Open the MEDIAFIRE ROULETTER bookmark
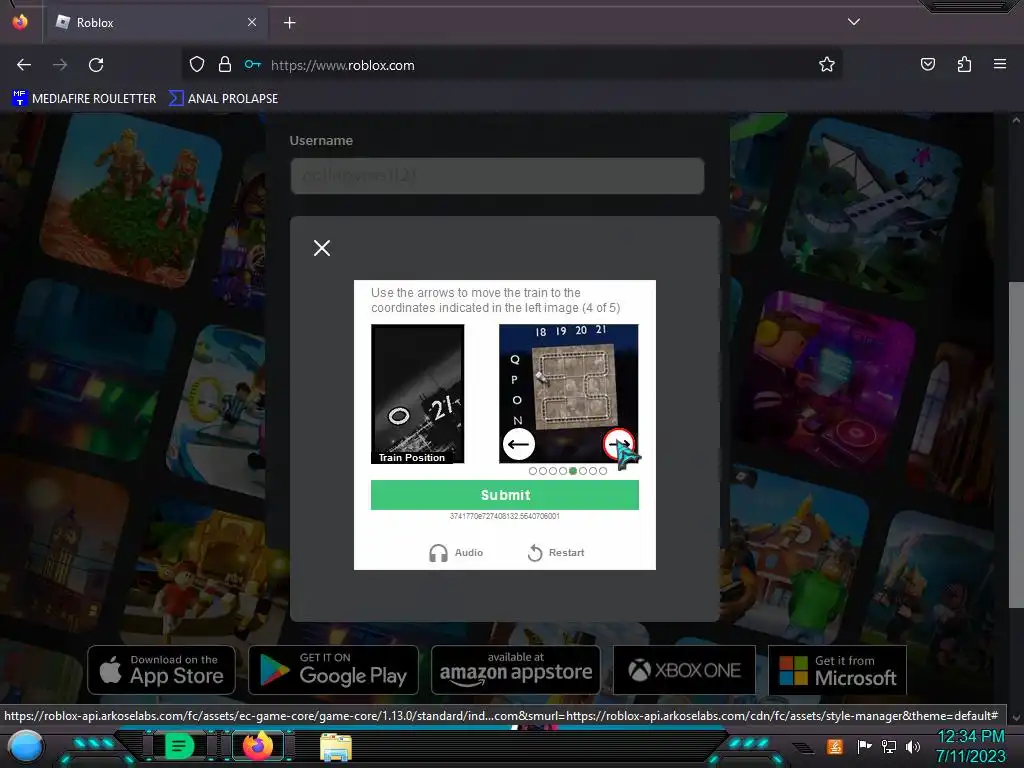The width and height of the screenshot is (1024, 768). (84, 99)
